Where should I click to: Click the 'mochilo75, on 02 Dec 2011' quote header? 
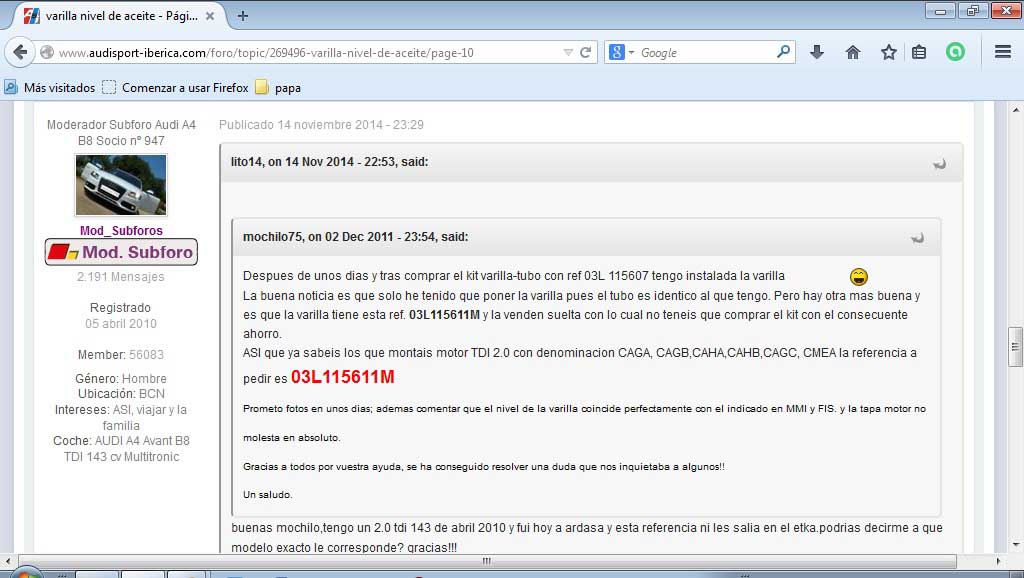tap(356, 237)
